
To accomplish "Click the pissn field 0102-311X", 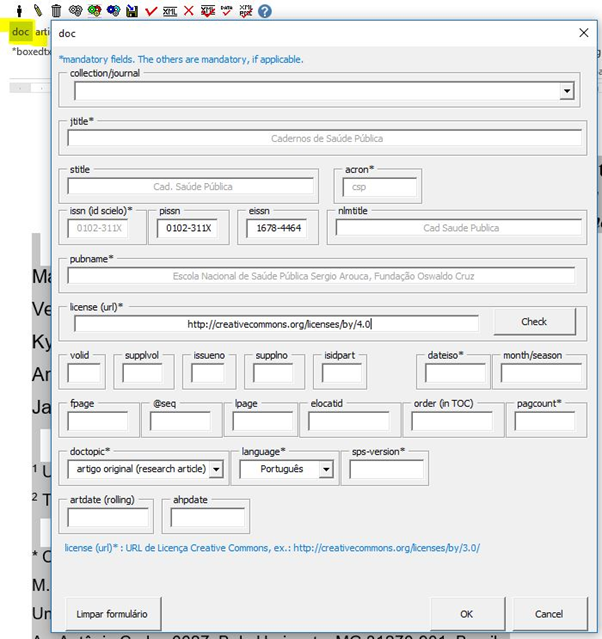I will 187,228.
